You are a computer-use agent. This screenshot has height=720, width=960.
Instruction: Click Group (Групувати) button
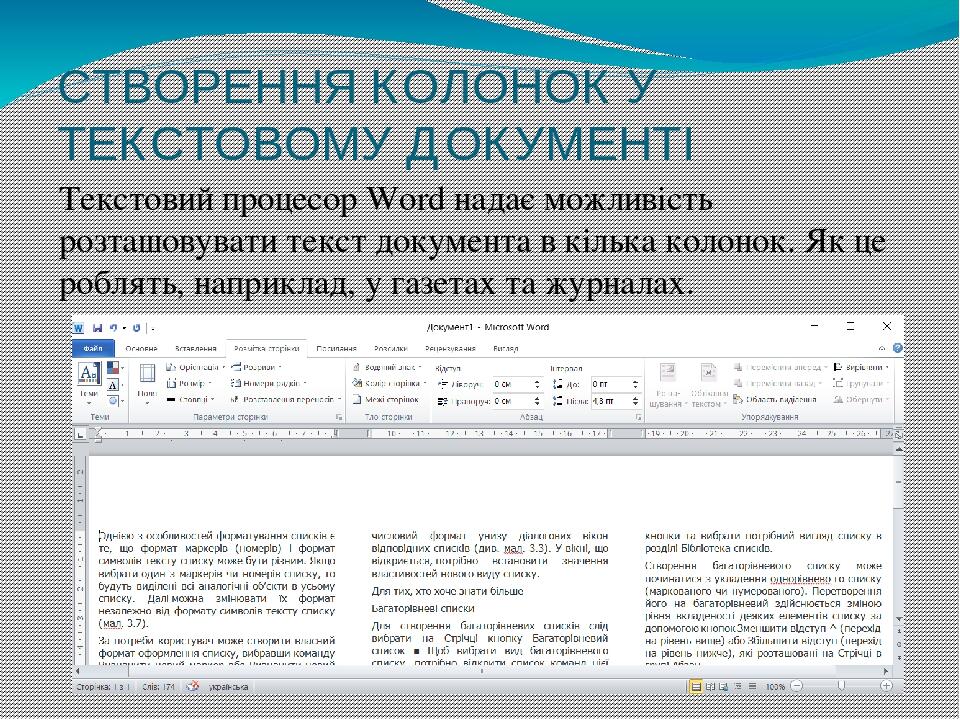coord(861,383)
